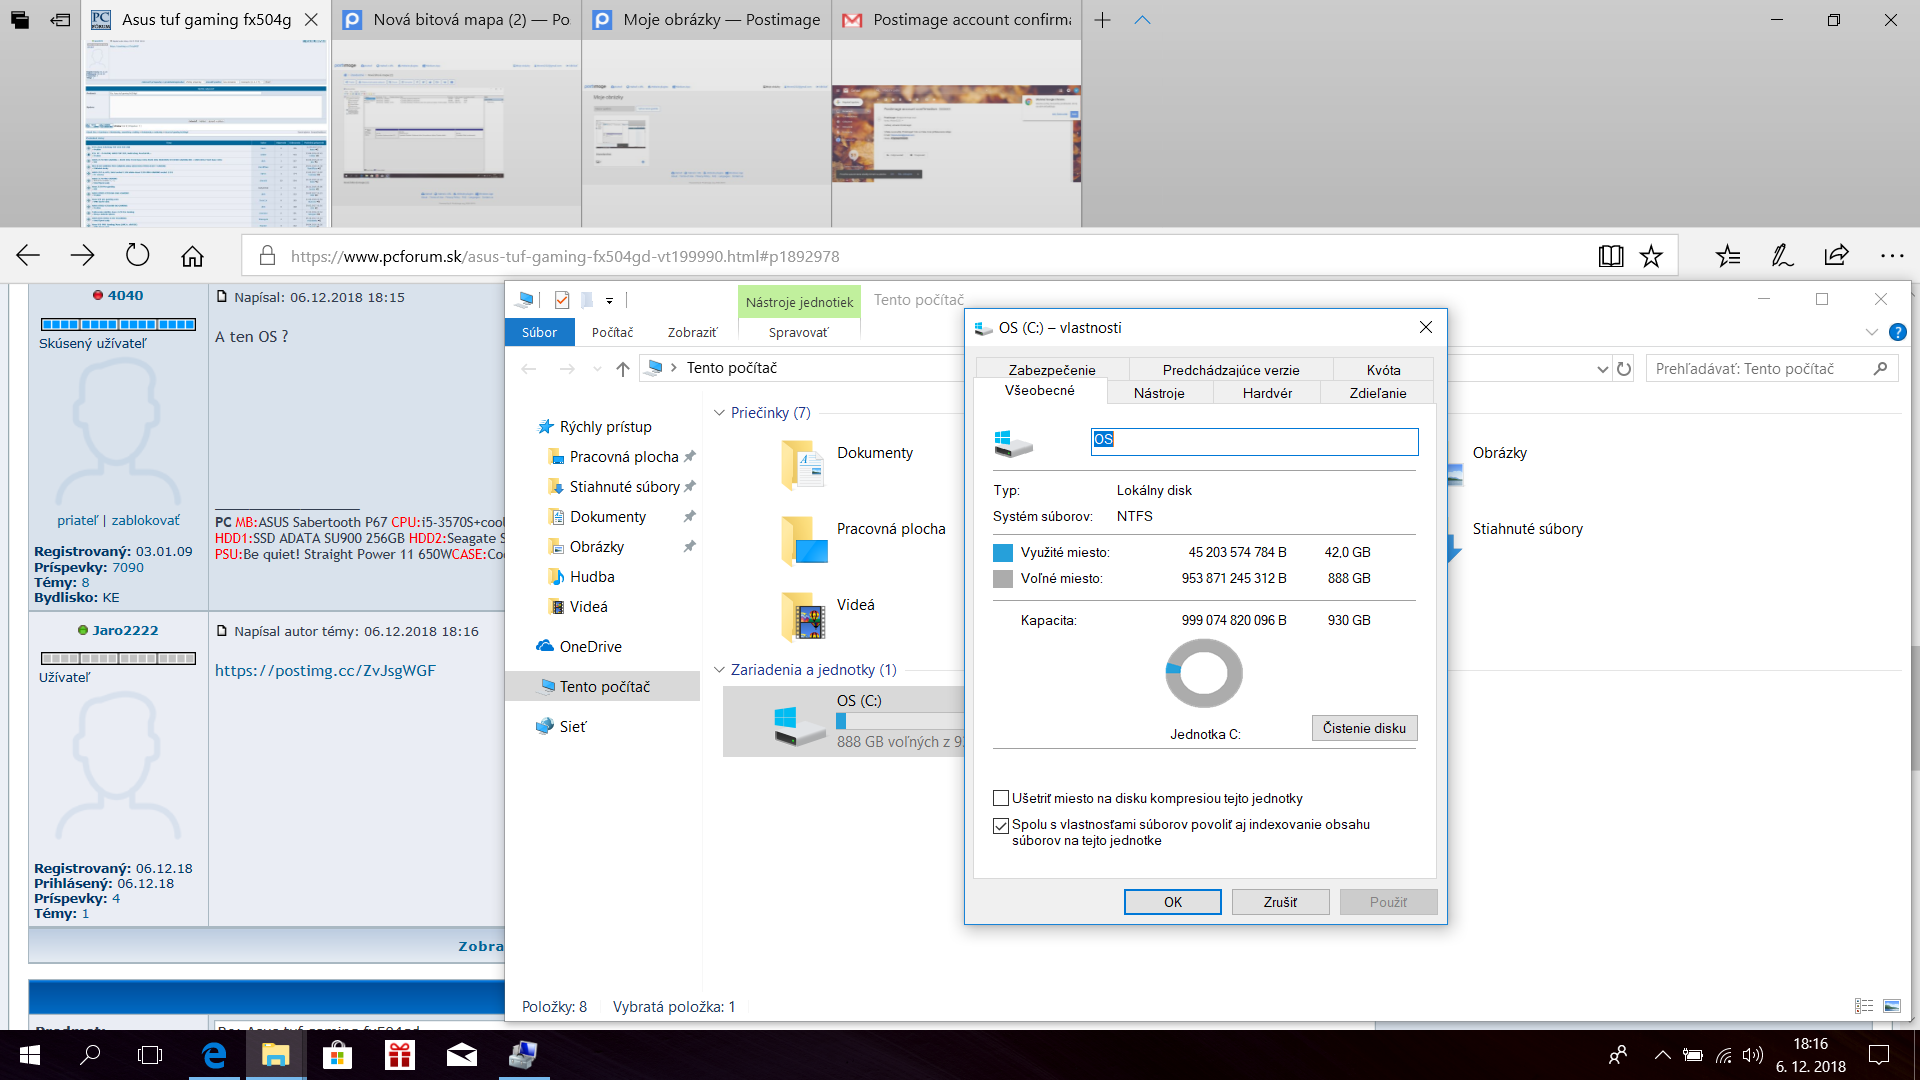Toggle properties checkbox in quick access toolbar
Viewport: 1920px width, 1080px height.
coord(562,300)
